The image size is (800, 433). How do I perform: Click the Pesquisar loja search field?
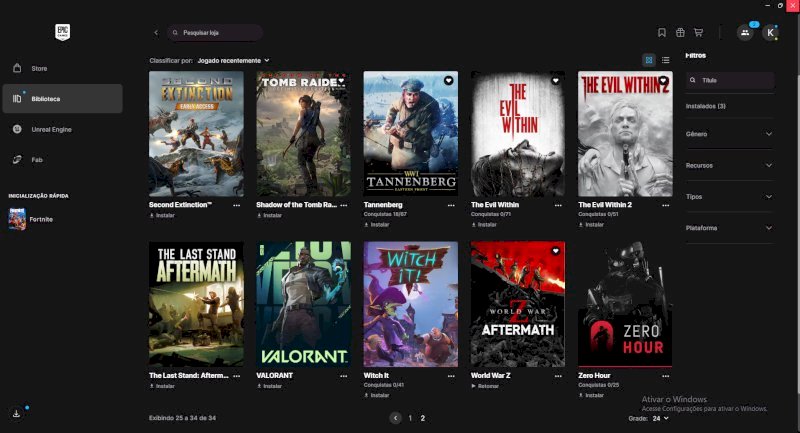click(x=215, y=33)
